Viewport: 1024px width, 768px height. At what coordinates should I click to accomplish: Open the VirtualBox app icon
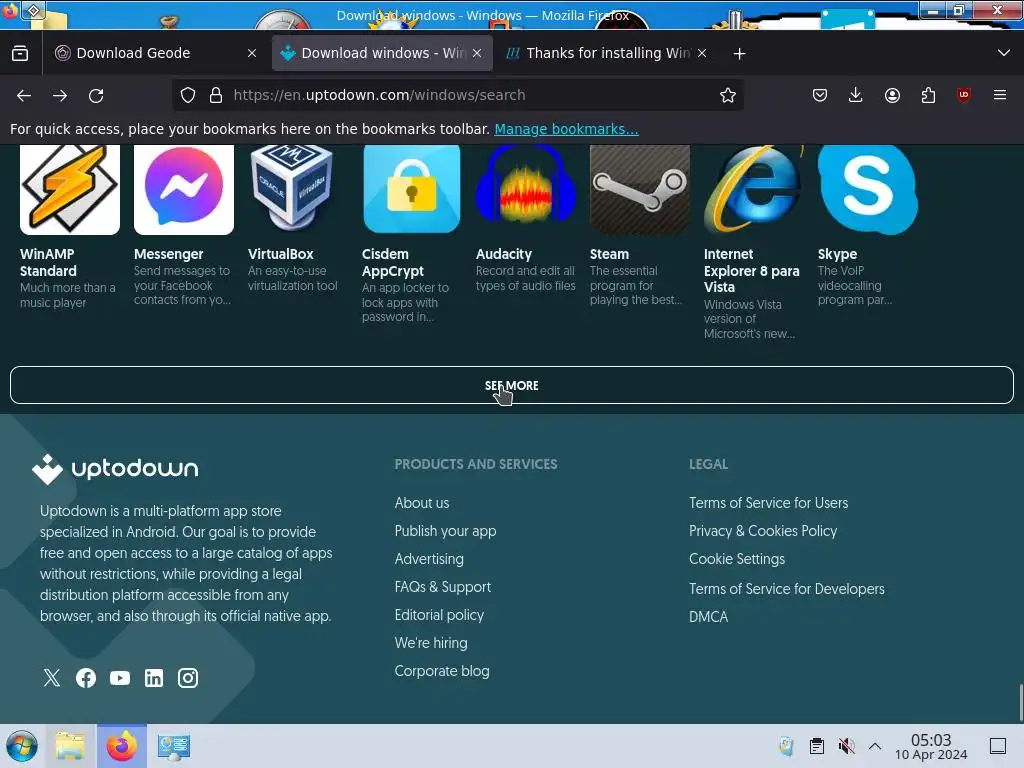(x=291, y=188)
